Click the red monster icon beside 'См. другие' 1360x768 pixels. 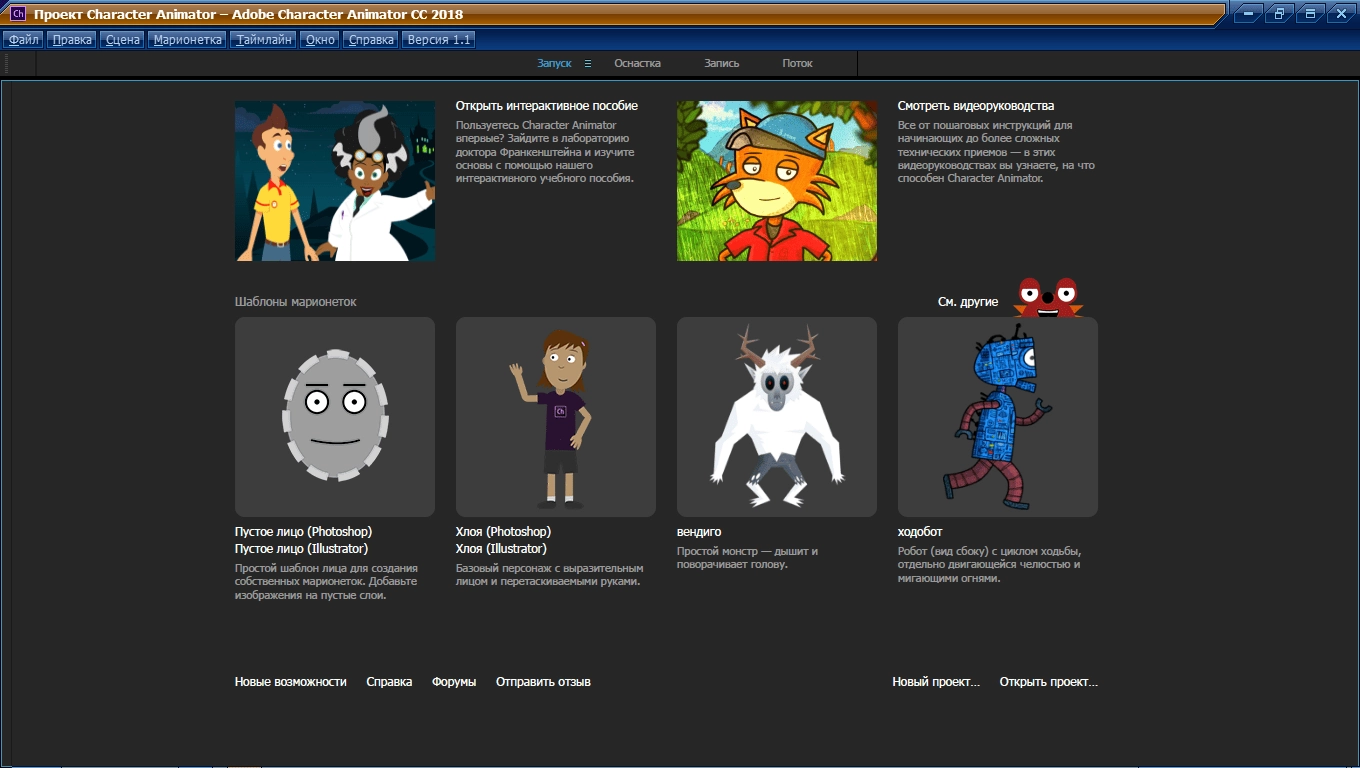tap(1048, 298)
